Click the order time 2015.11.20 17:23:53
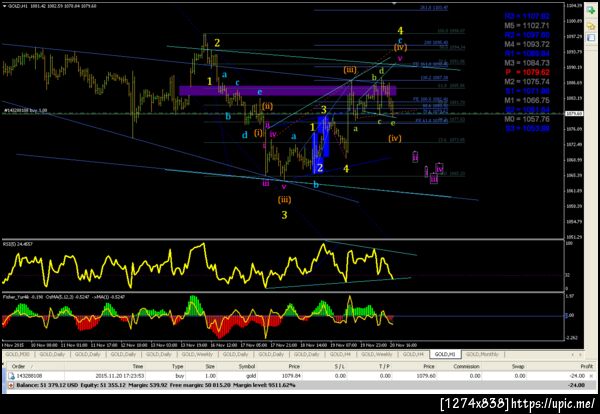Viewport: 600px width, 414px height. pyautogui.click(x=120, y=376)
